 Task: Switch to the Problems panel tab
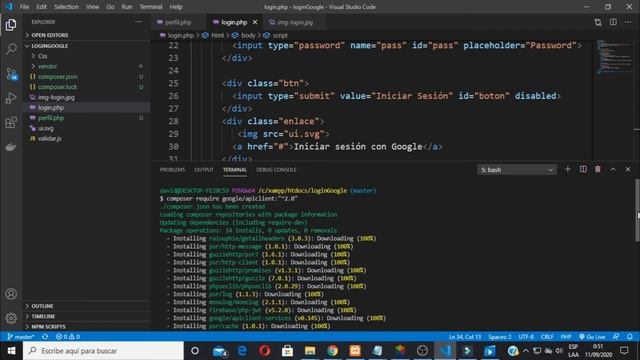tap(172, 170)
